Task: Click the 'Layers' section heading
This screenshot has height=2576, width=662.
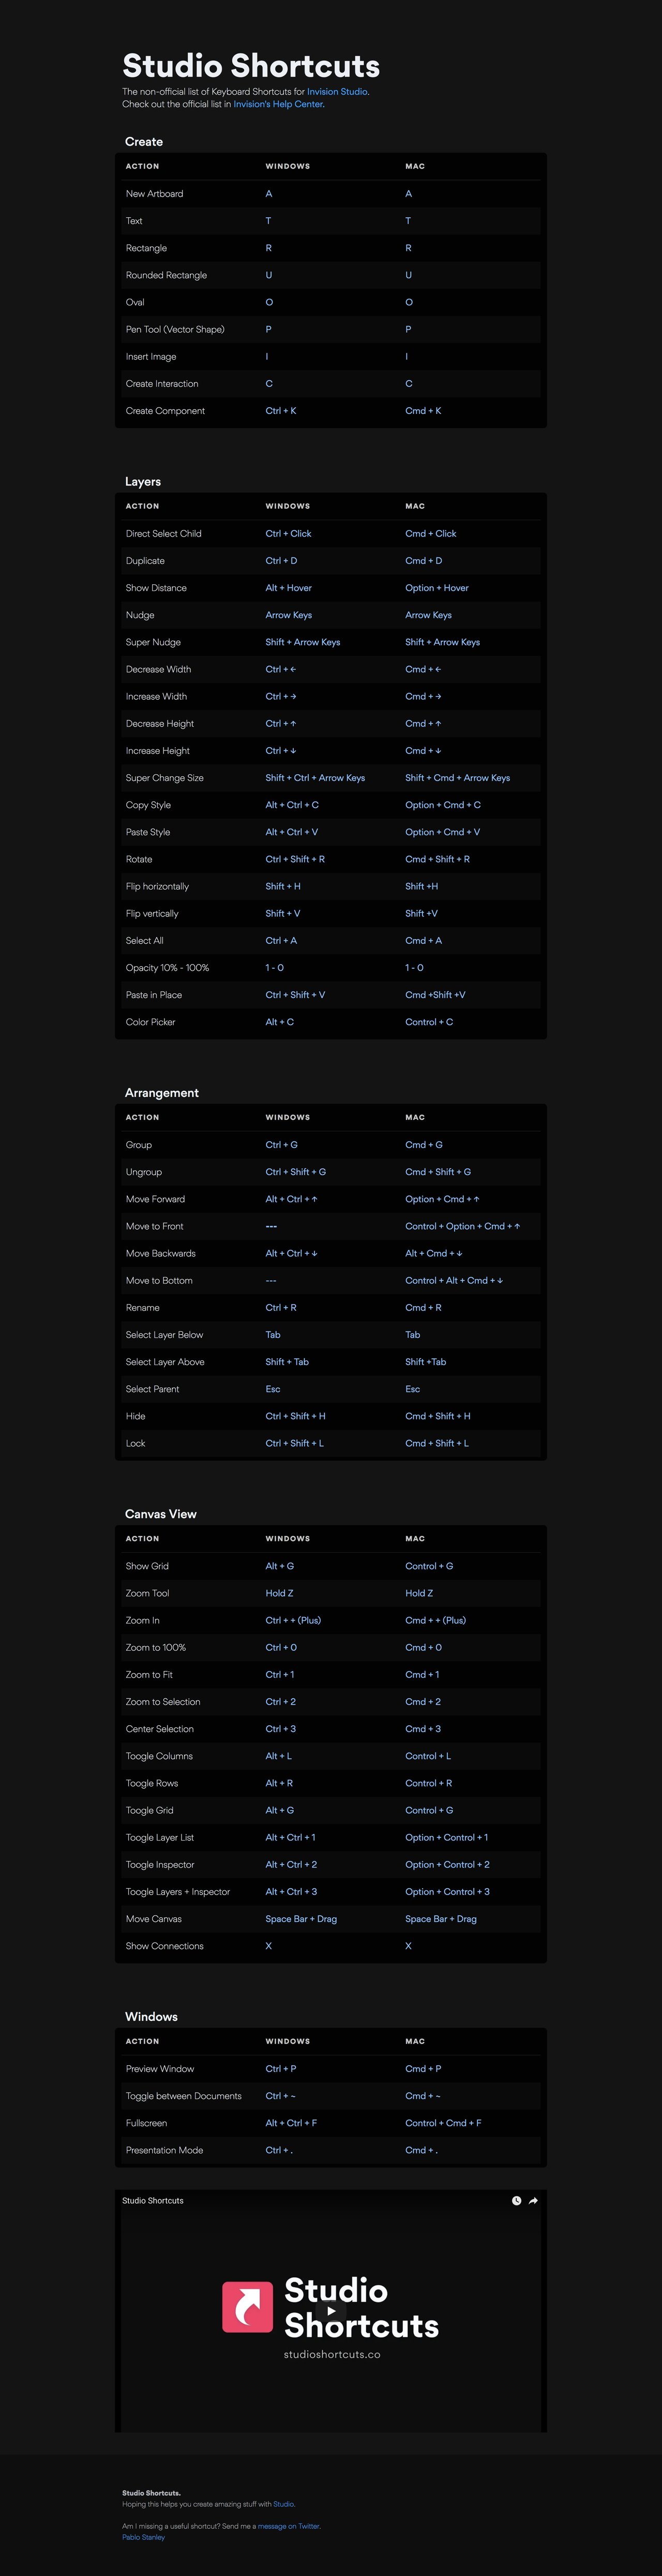Action: click(x=143, y=482)
